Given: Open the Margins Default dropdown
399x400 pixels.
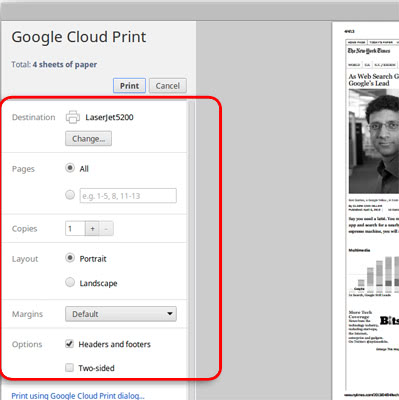Looking at the screenshot, I should pos(121,314).
